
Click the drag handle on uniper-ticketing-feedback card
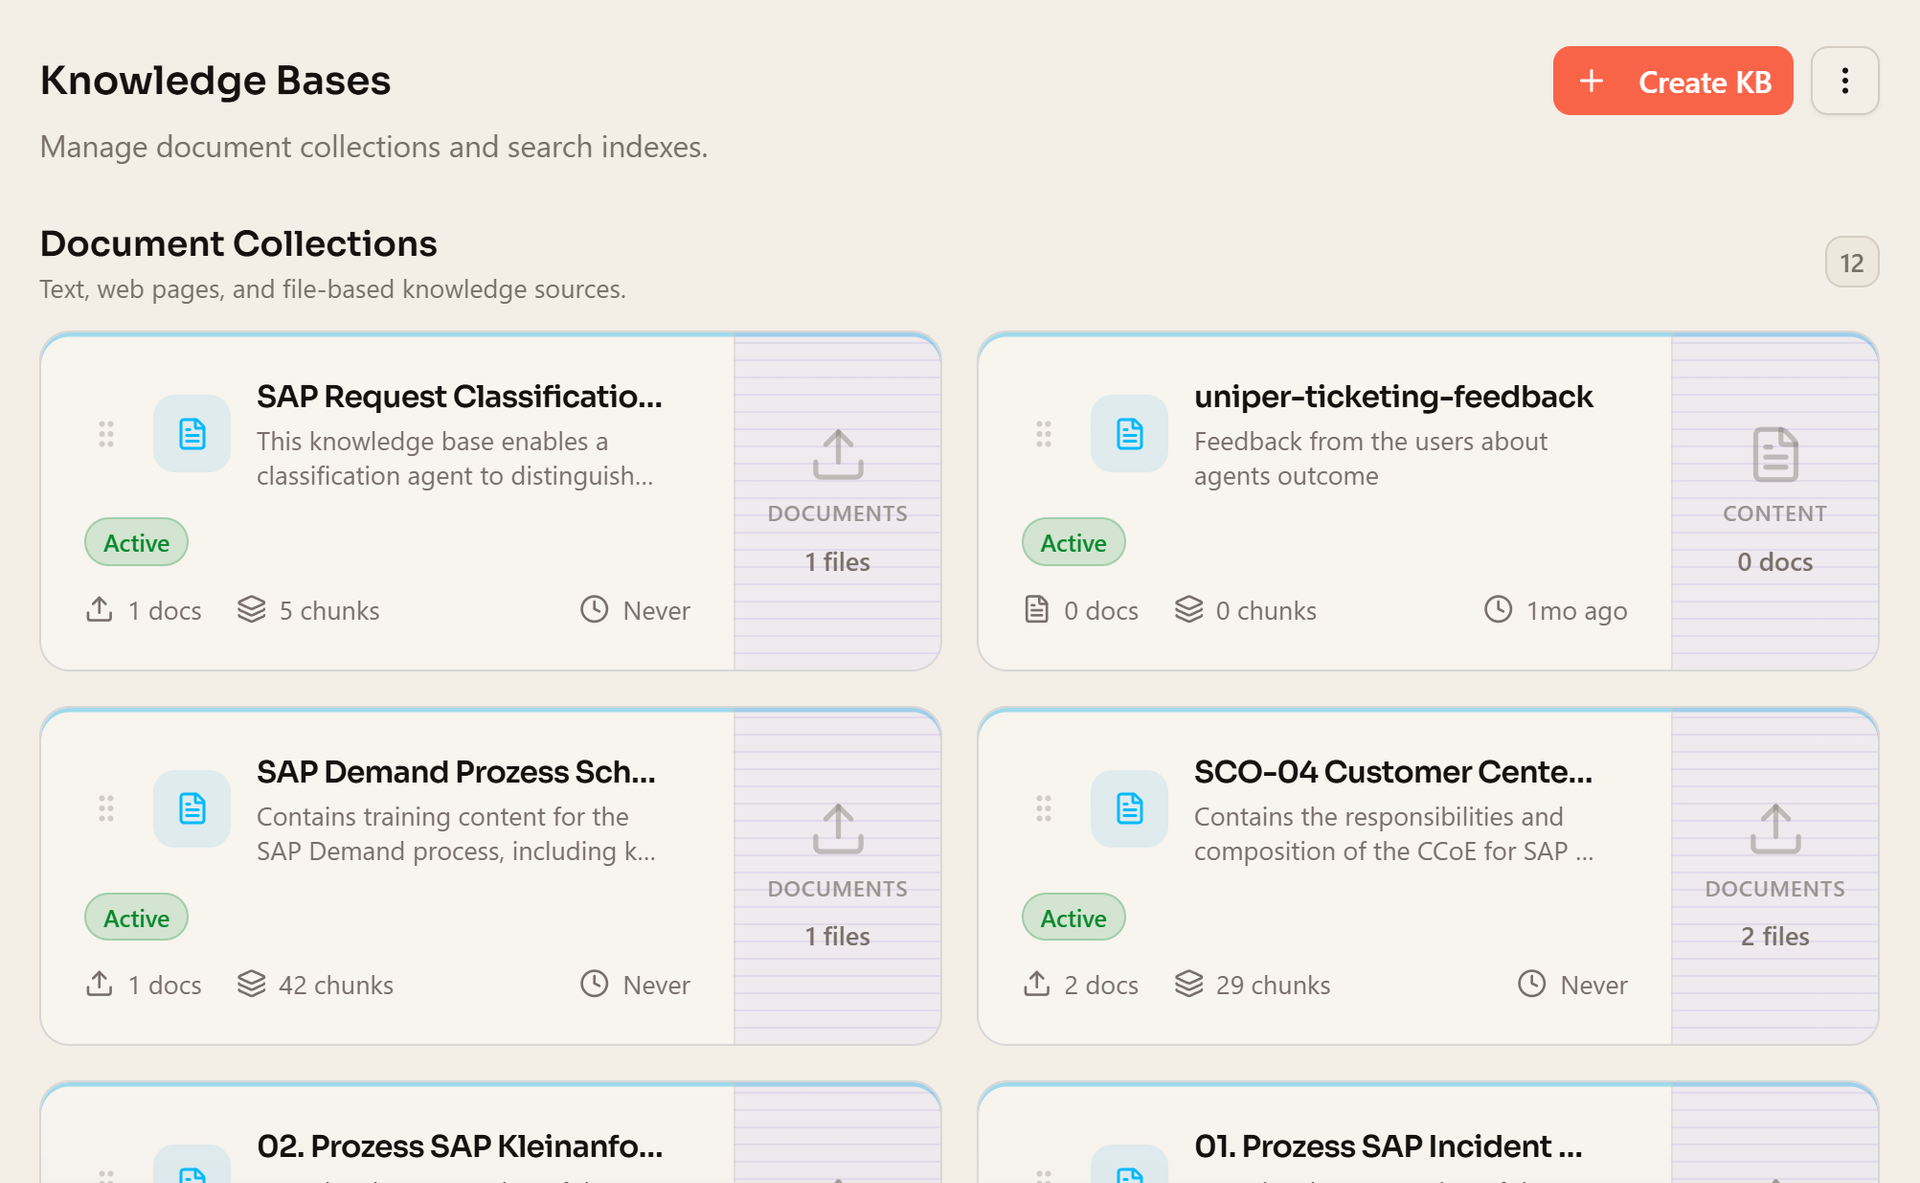(x=1043, y=434)
